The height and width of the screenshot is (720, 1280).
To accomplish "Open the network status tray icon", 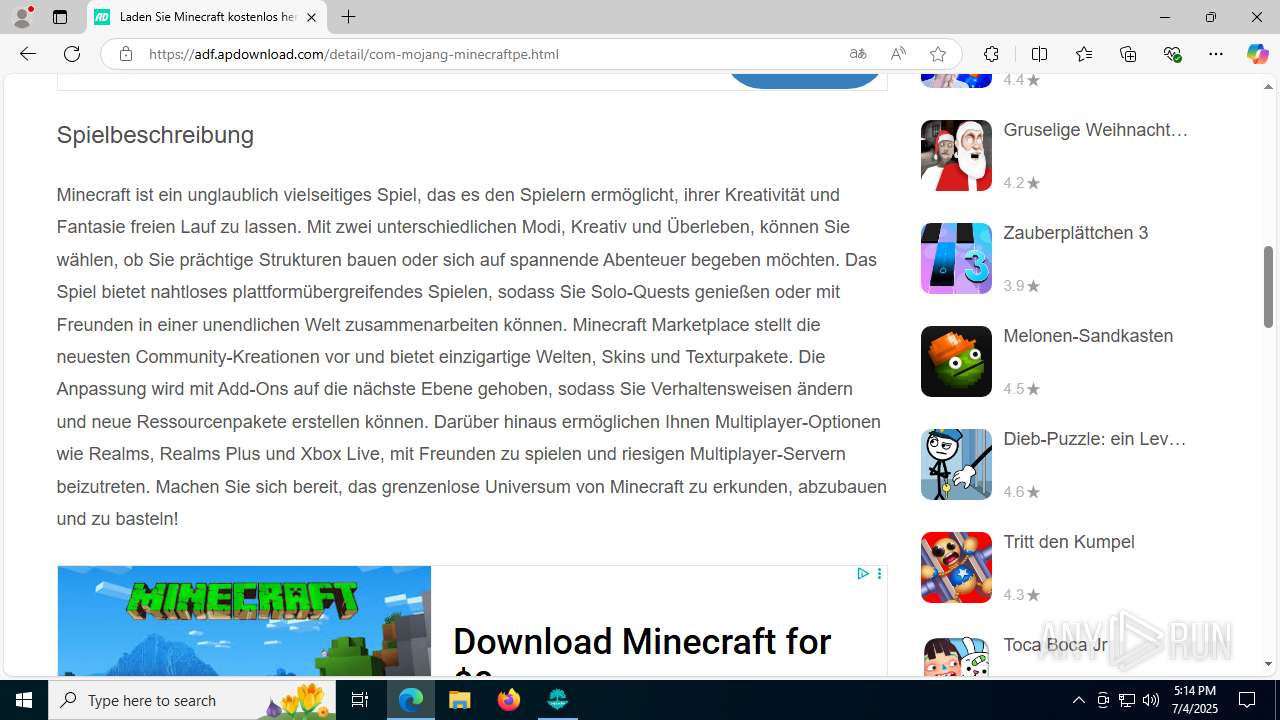I will click(x=1126, y=700).
